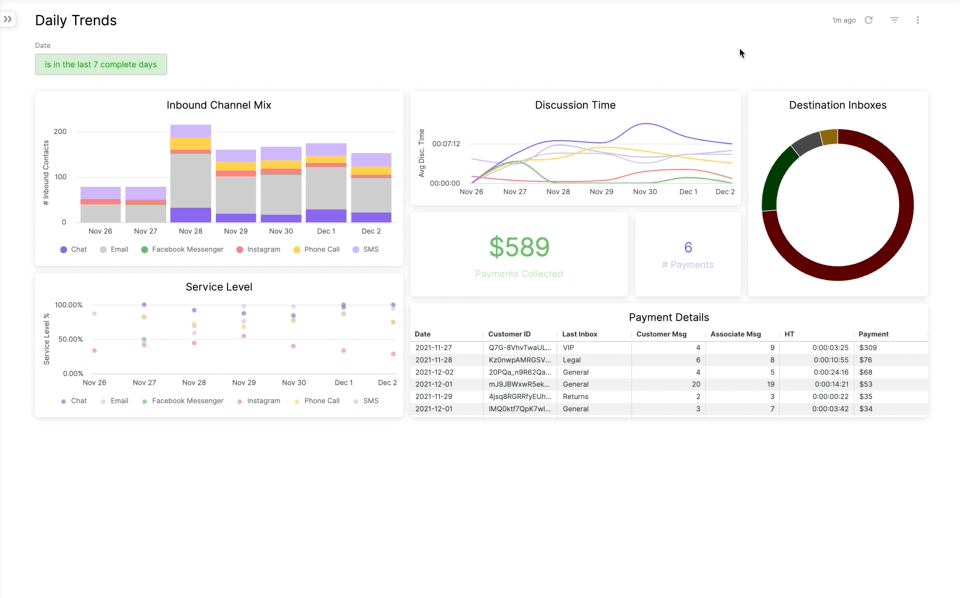Click date cell 2021-11-27
This screenshot has width=960, height=598.
click(433, 348)
